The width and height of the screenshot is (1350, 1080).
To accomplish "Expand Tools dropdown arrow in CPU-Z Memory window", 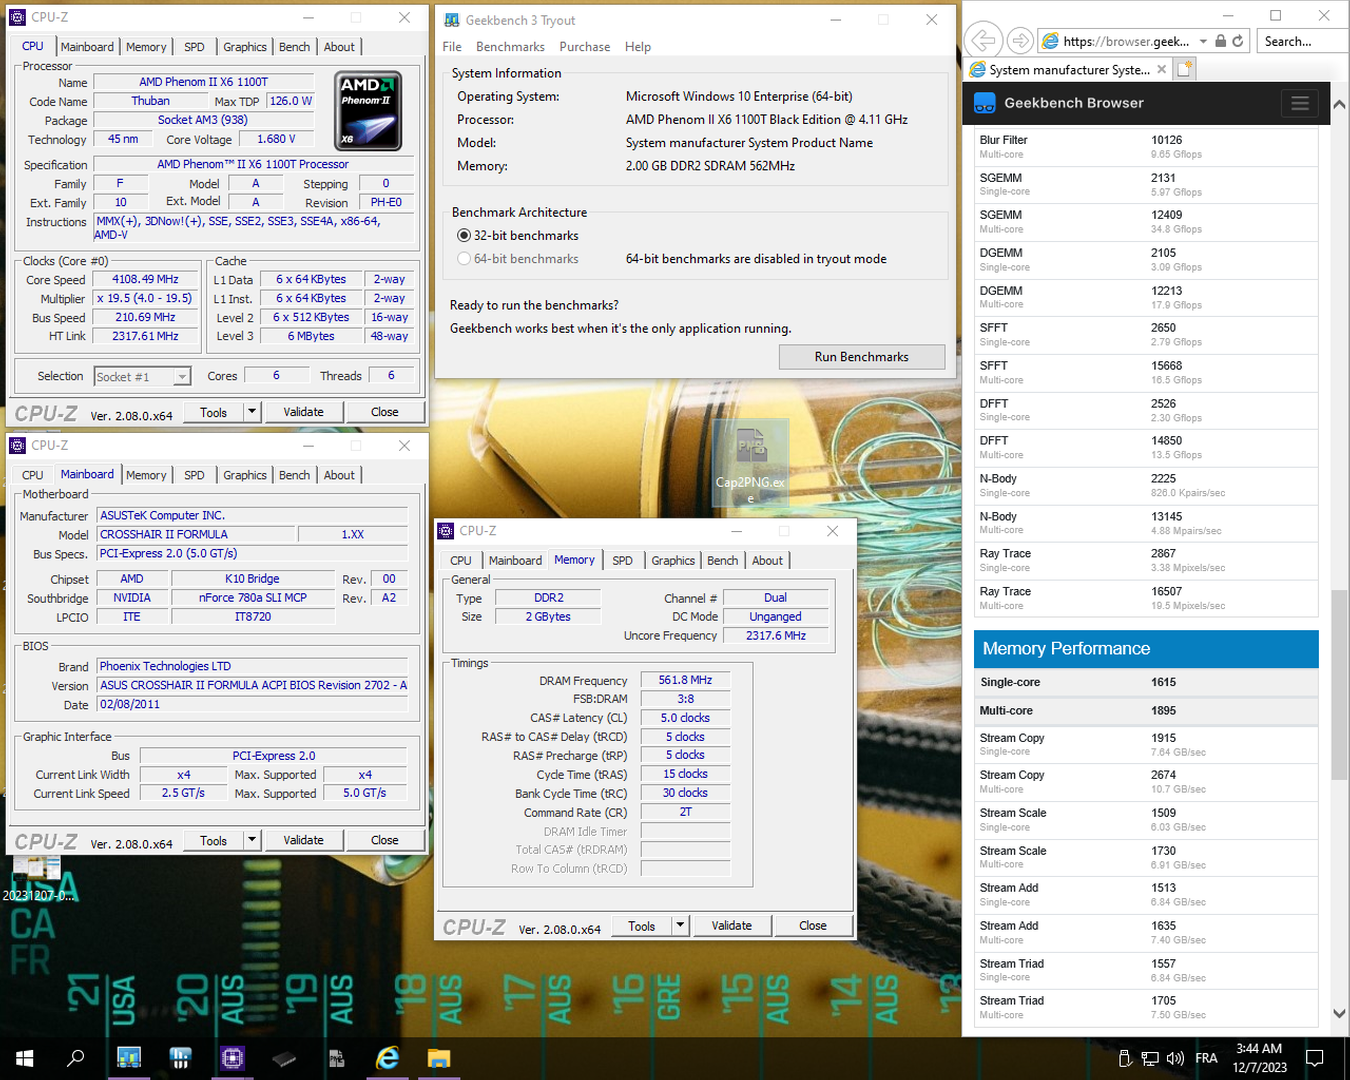I will pyautogui.click(x=680, y=926).
